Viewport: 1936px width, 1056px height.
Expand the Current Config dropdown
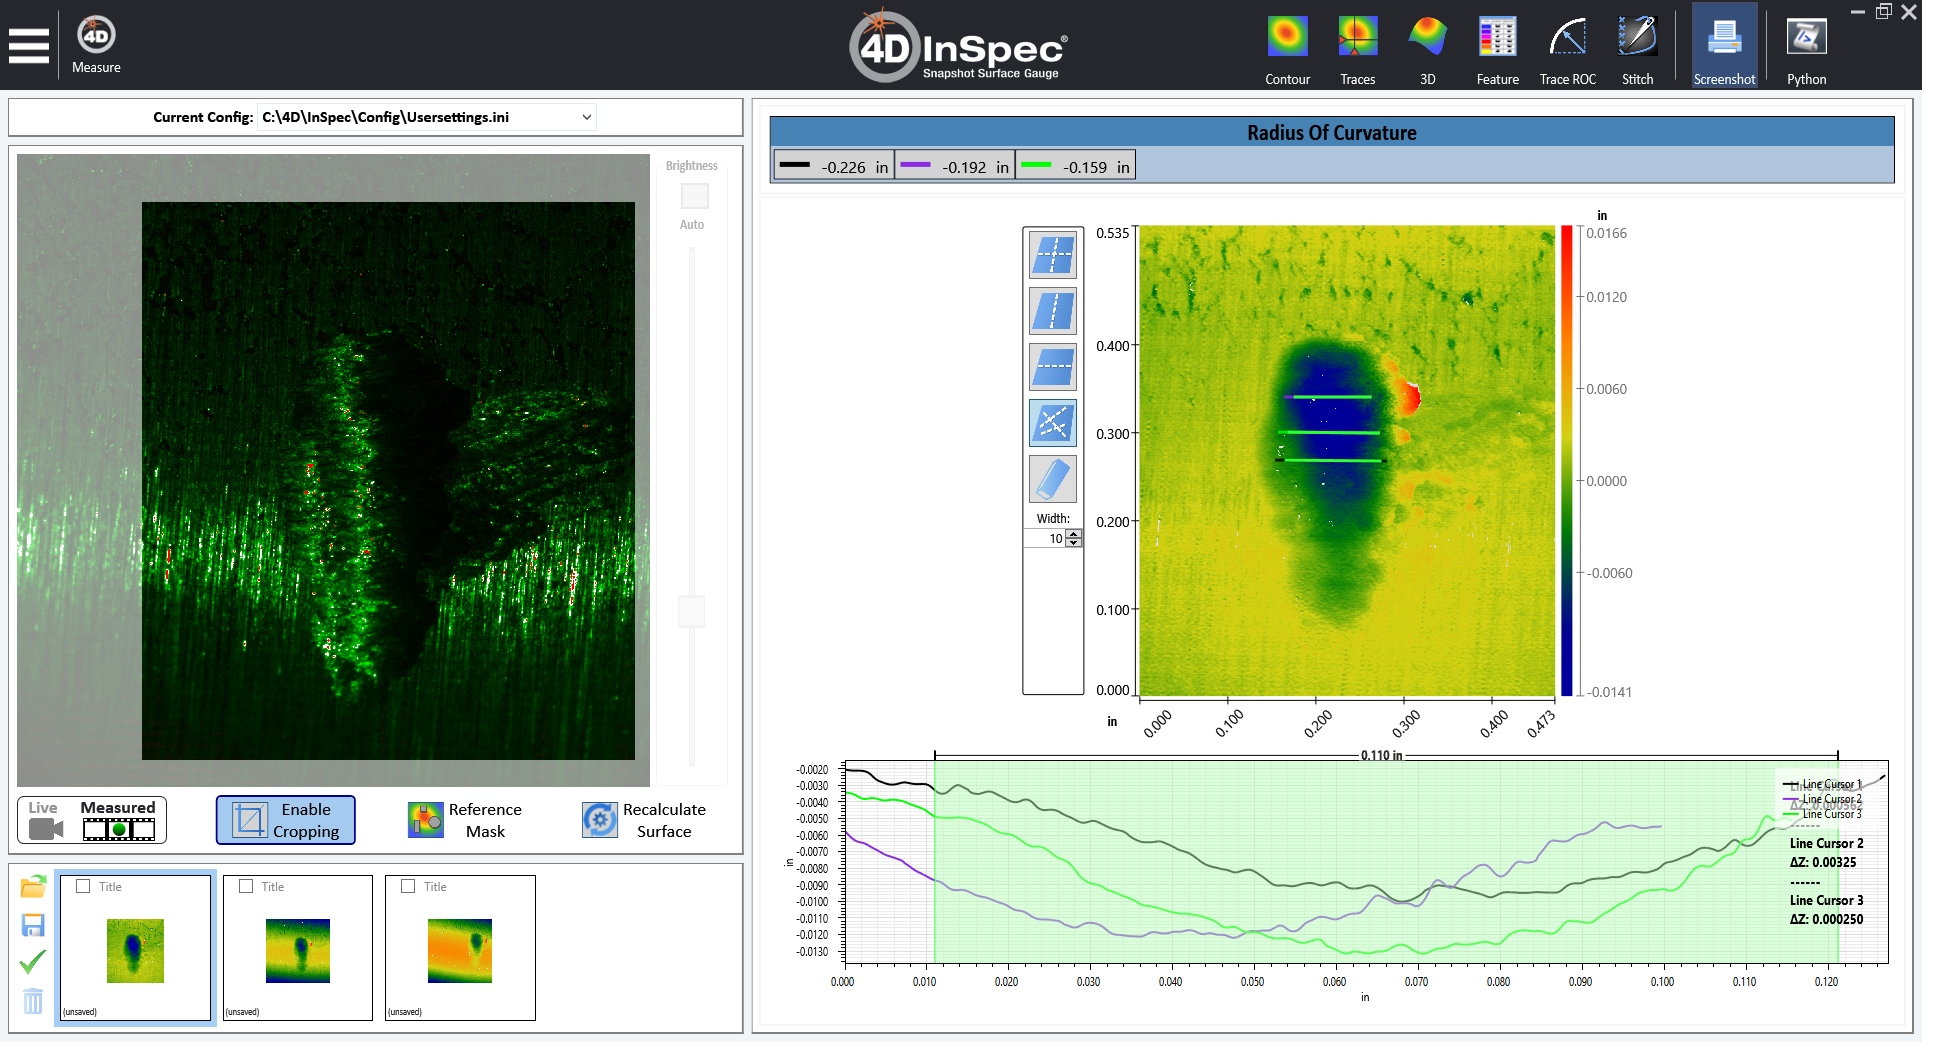[587, 117]
